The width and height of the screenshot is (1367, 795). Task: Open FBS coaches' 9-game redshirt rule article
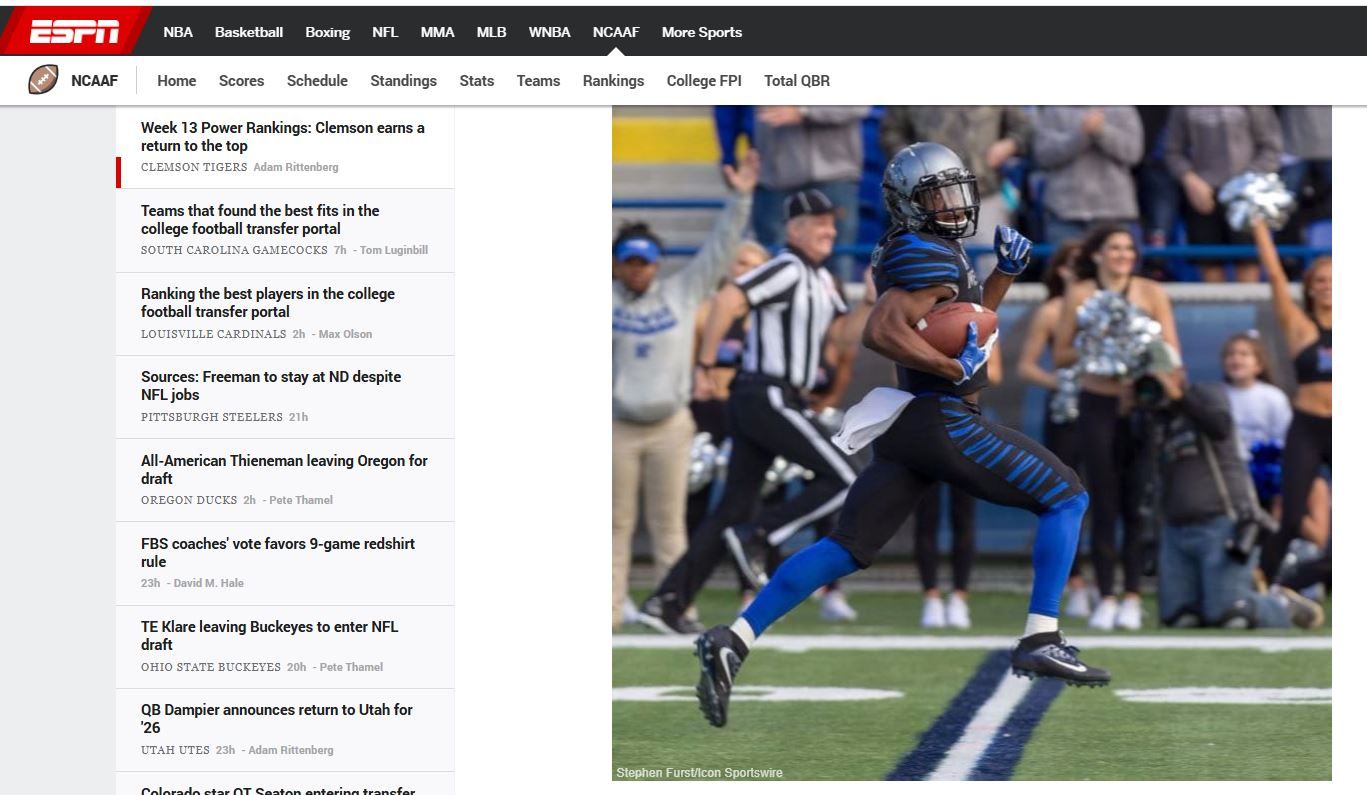coord(278,553)
